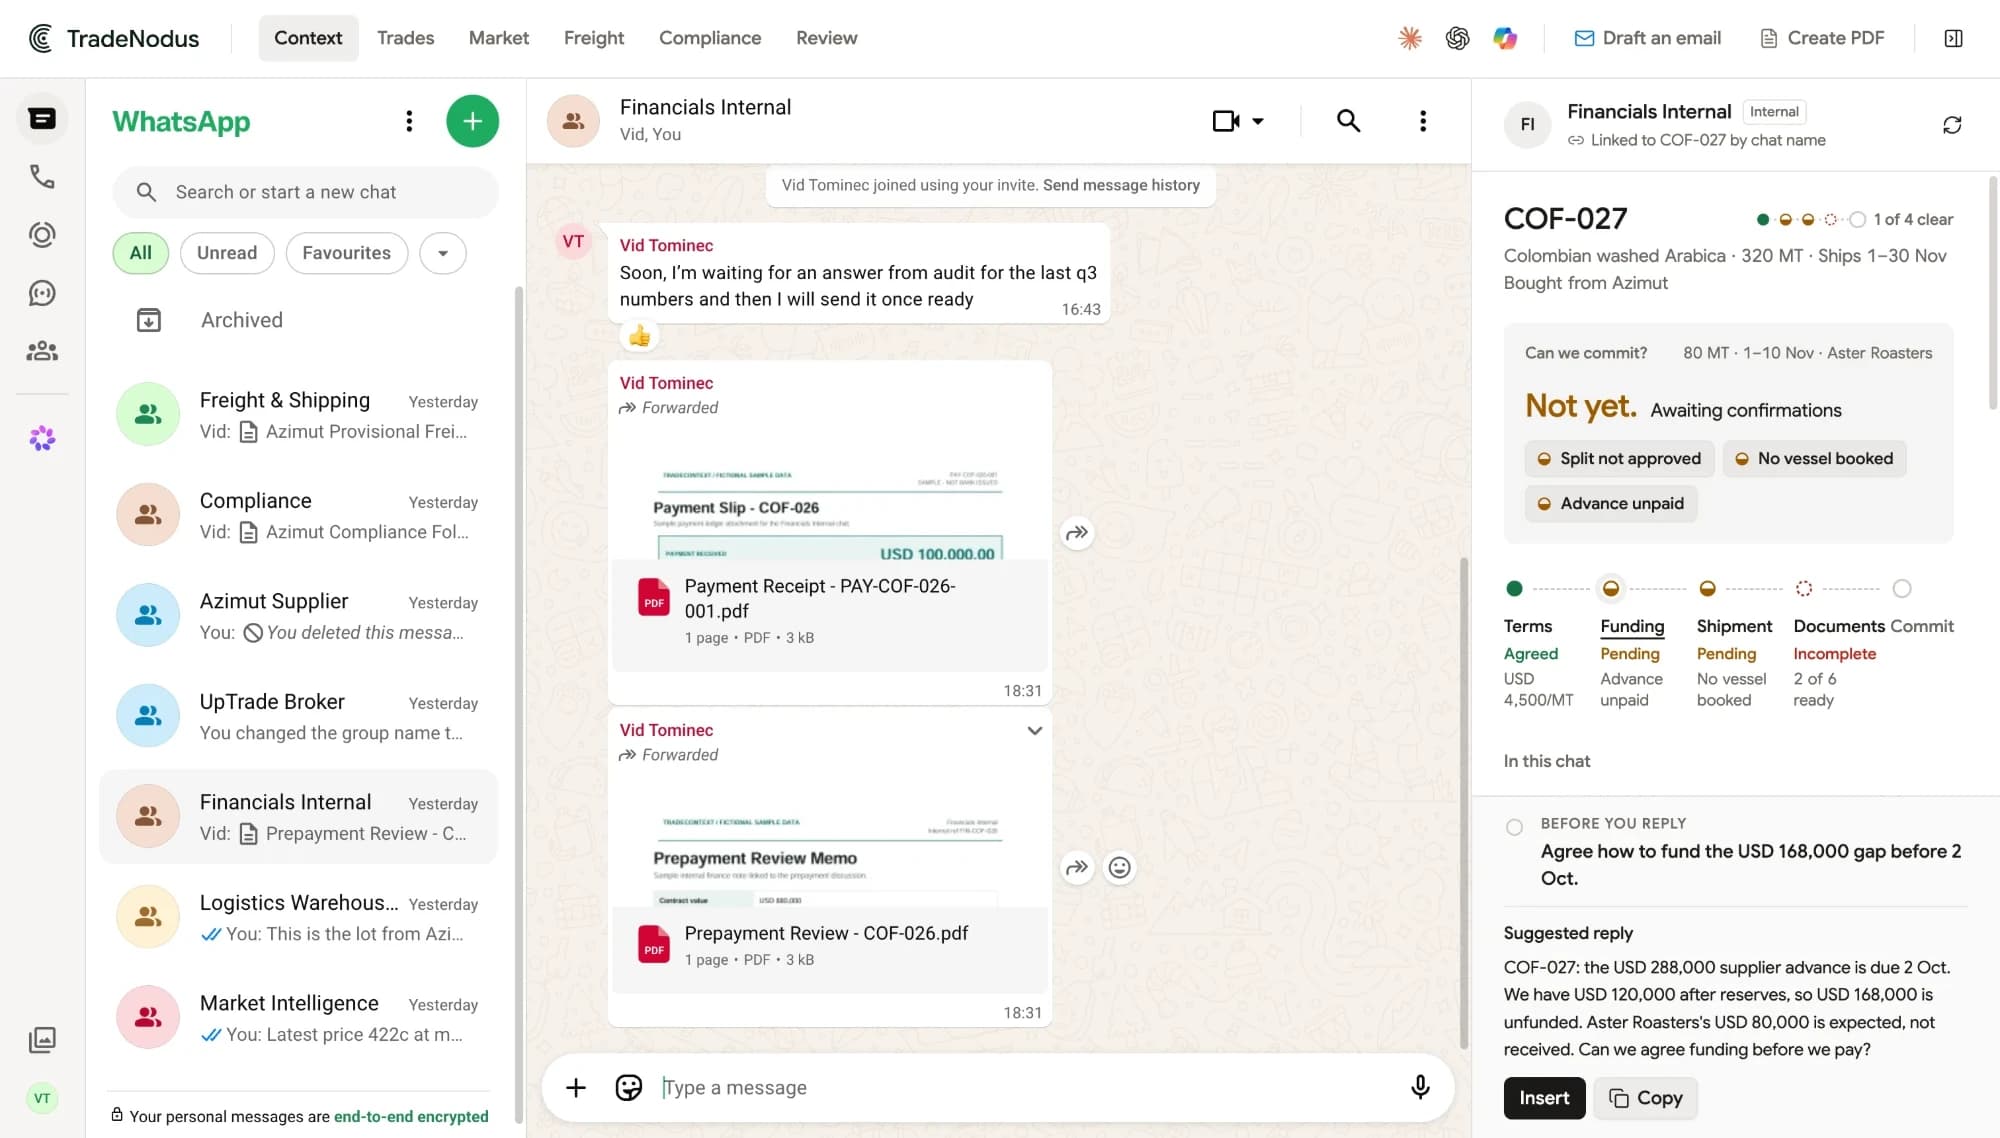Expand more chat filters dropdown
The image size is (2000, 1138).
click(x=443, y=253)
